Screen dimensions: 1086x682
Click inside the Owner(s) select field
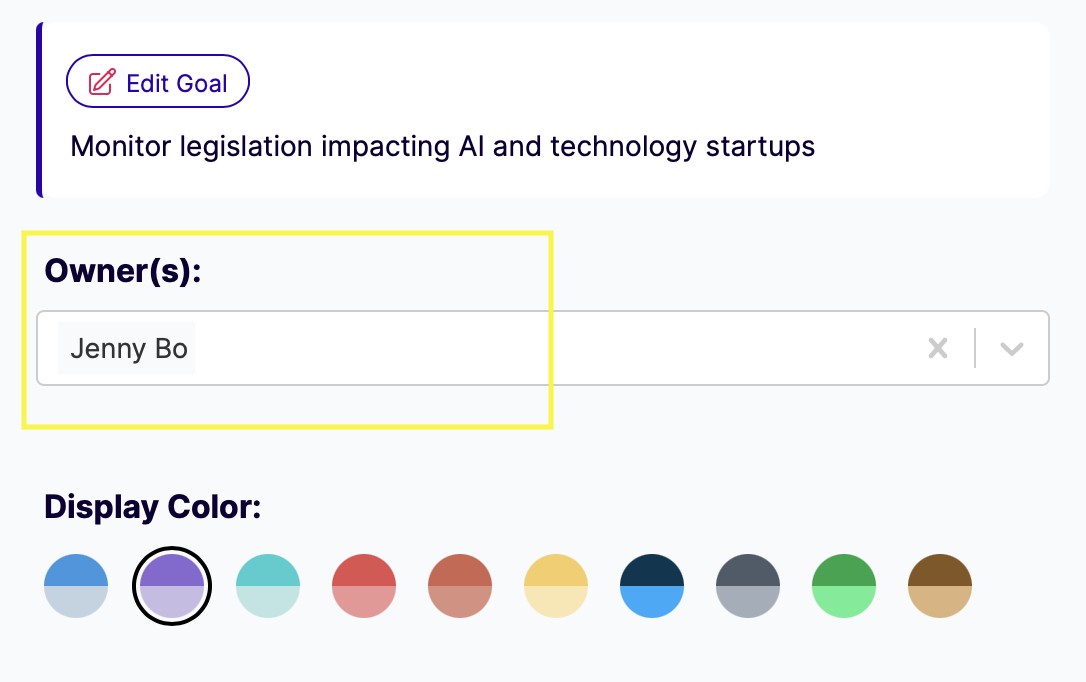pyautogui.click(x=550, y=348)
